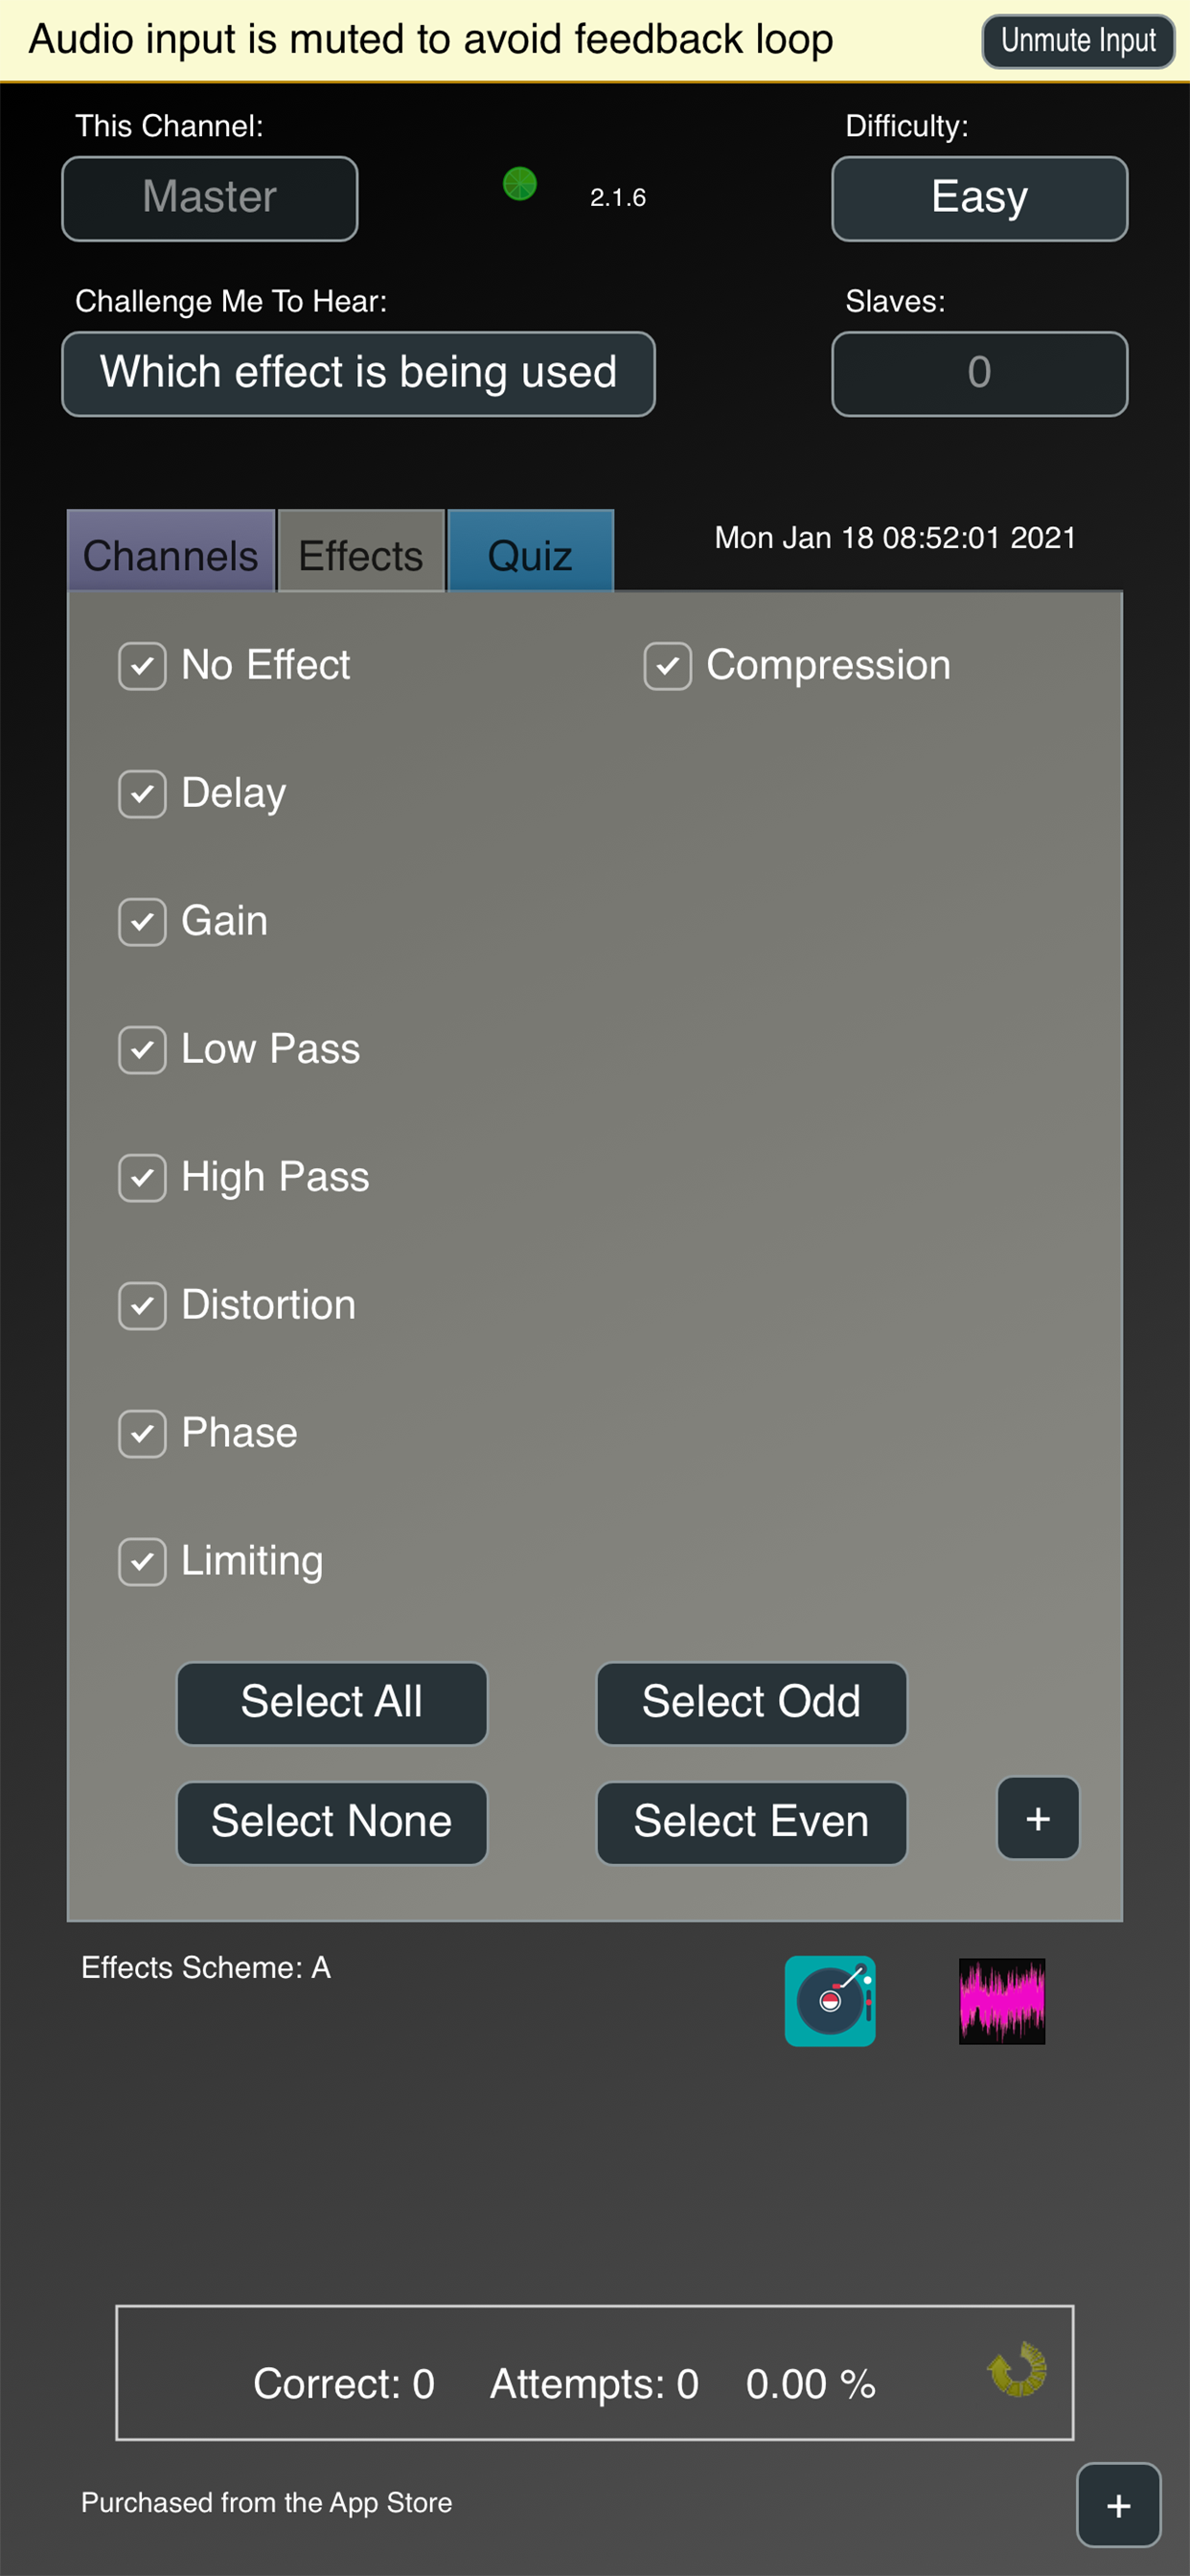1190x2576 pixels.
Task: Toggle the Compression checkbox
Action: tap(667, 666)
